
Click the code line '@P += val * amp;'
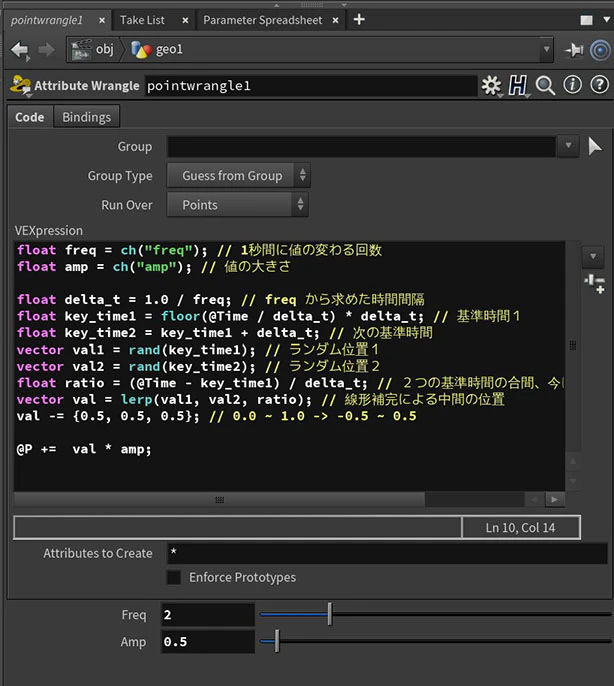point(84,449)
